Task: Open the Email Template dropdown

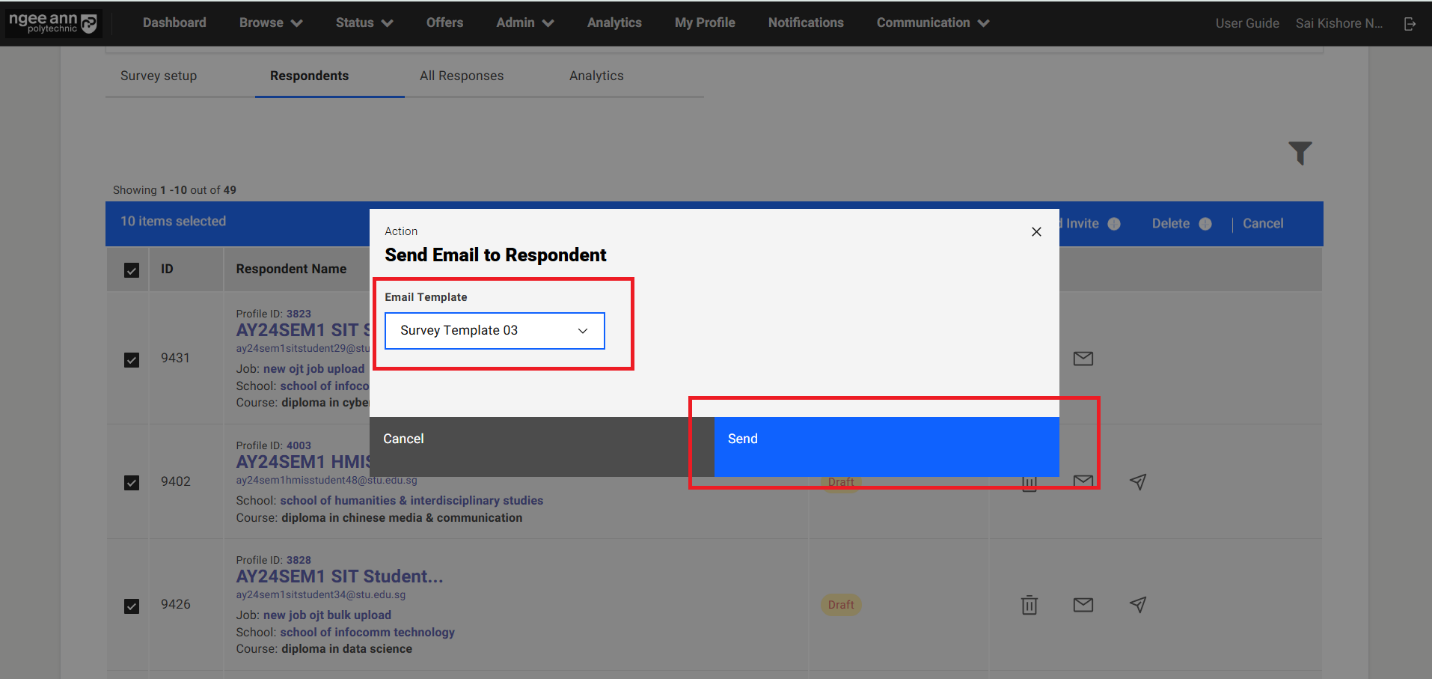Action: pos(494,330)
